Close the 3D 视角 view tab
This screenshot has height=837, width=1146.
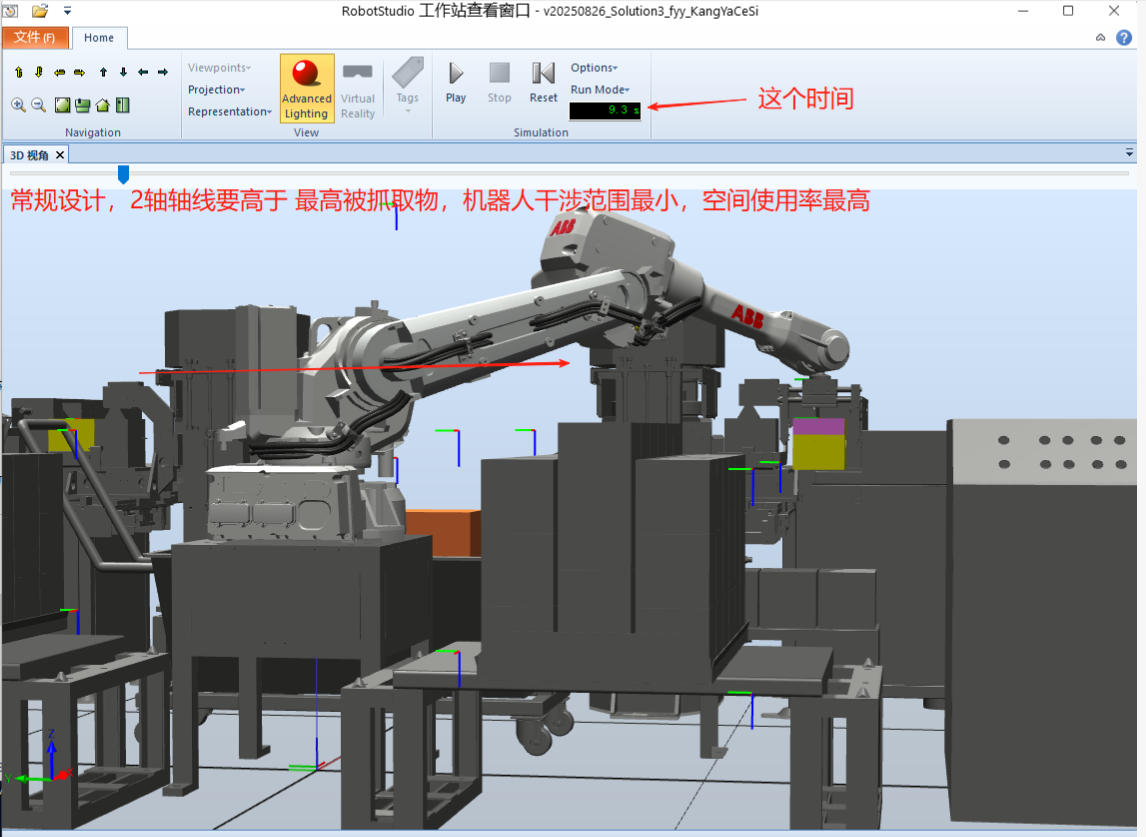pos(60,155)
